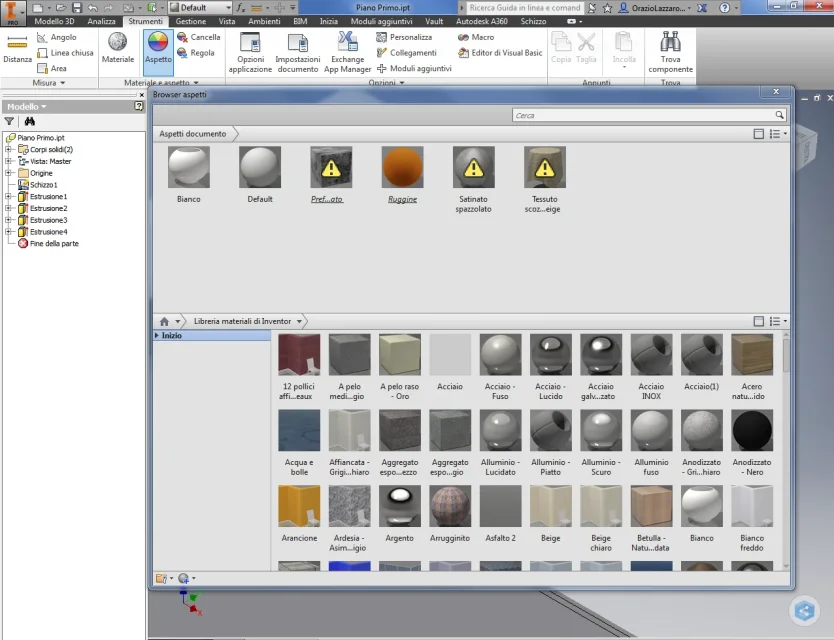
Task: Open Moduli aggiuntivi manager
Action: click(x=414, y=68)
